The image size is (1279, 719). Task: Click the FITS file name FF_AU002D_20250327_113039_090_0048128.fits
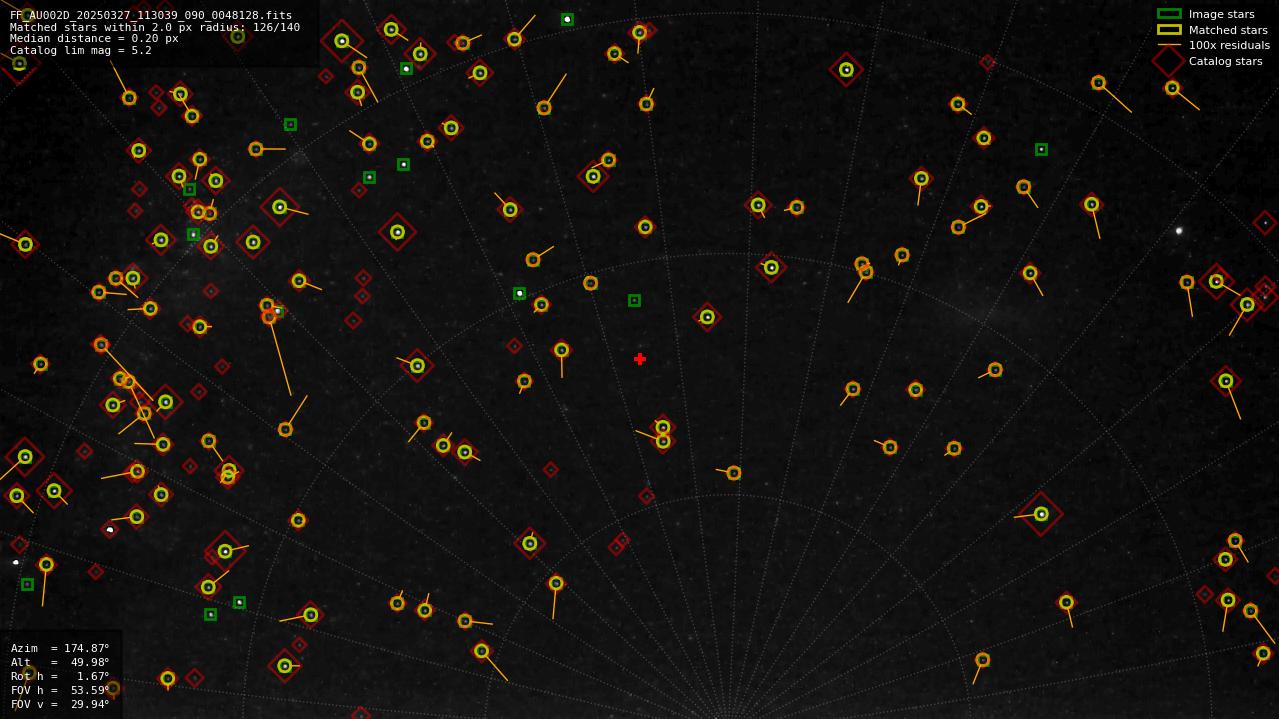tap(151, 16)
